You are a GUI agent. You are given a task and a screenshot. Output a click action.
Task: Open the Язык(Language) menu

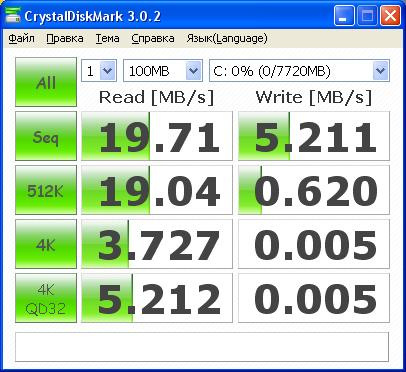(227, 38)
